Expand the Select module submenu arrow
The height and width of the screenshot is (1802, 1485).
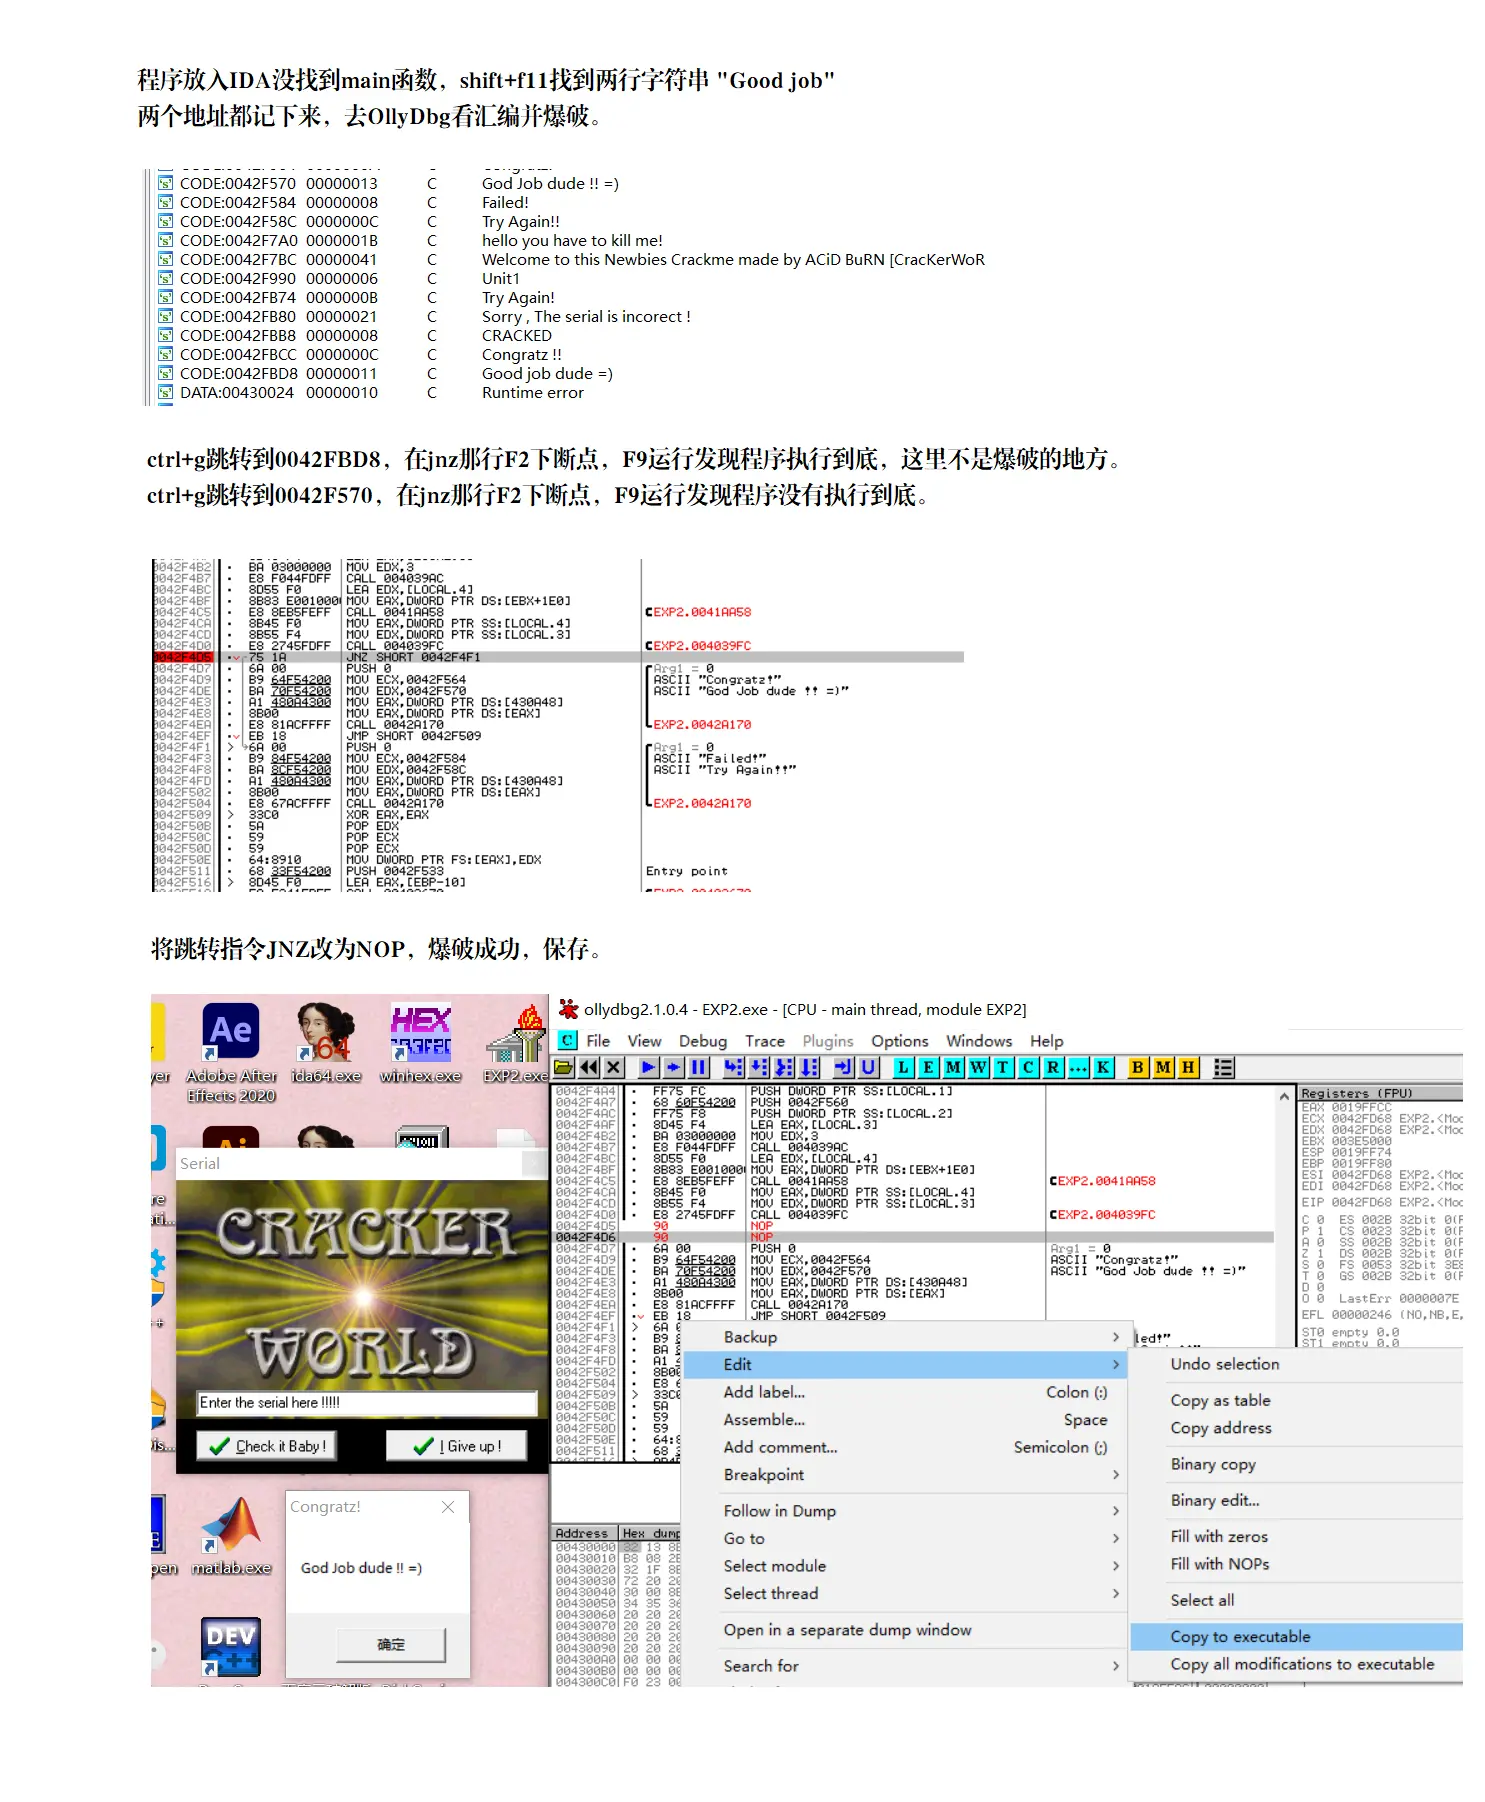(1116, 1565)
